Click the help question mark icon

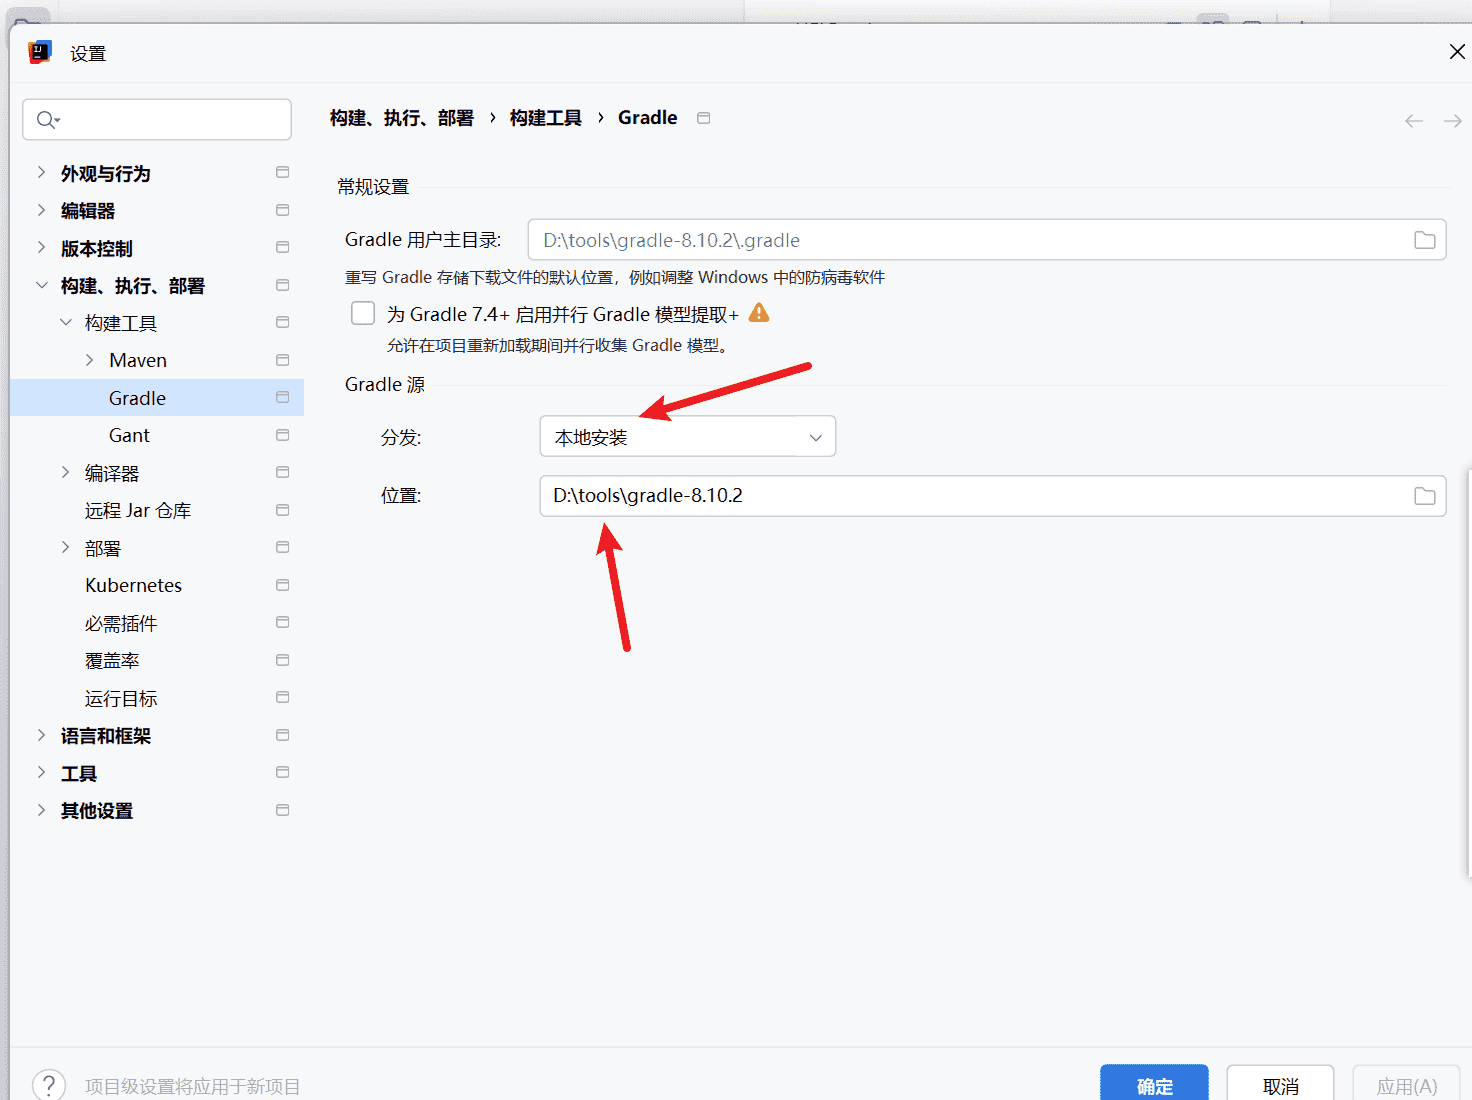coord(49,1085)
